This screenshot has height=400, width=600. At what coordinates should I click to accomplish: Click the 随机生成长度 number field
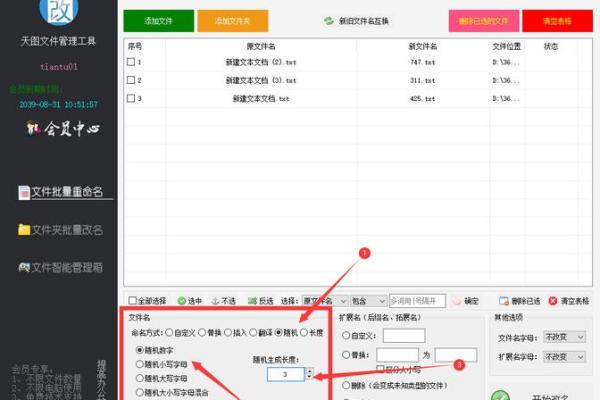(x=285, y=374)
